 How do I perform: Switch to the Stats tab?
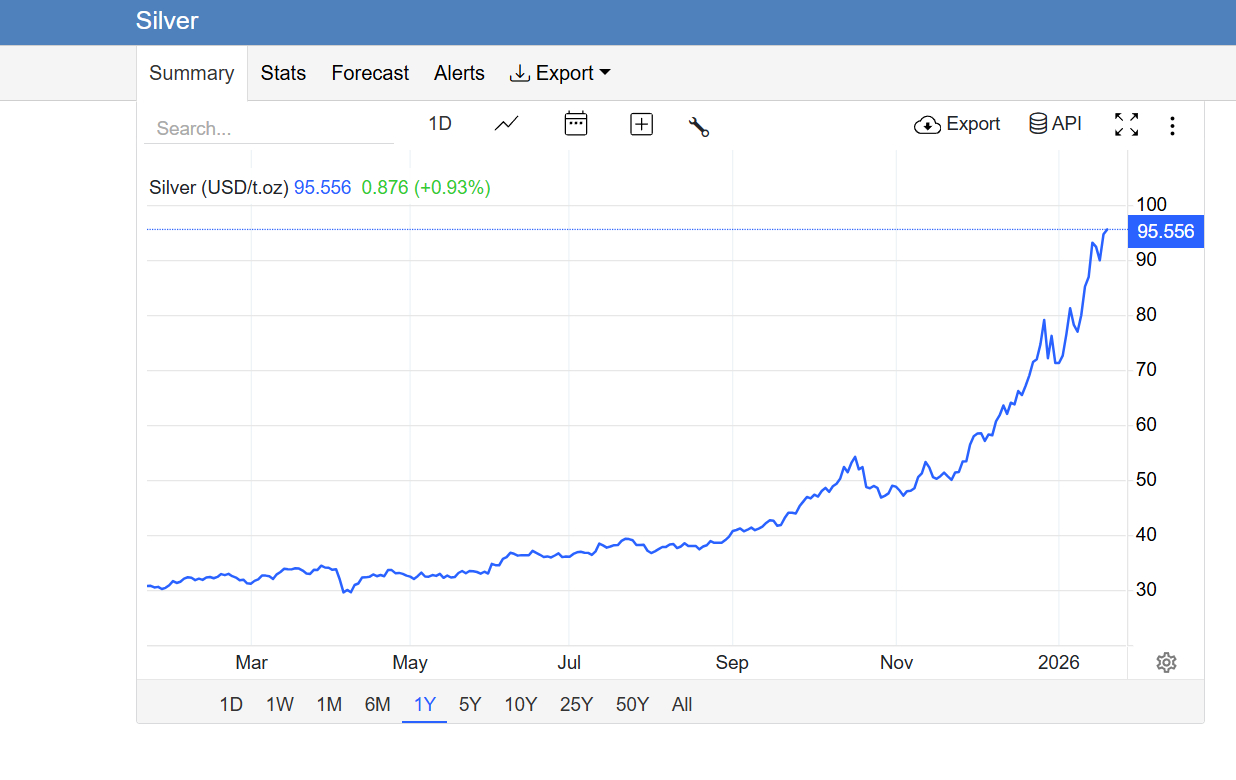click(x=283, y=73)
